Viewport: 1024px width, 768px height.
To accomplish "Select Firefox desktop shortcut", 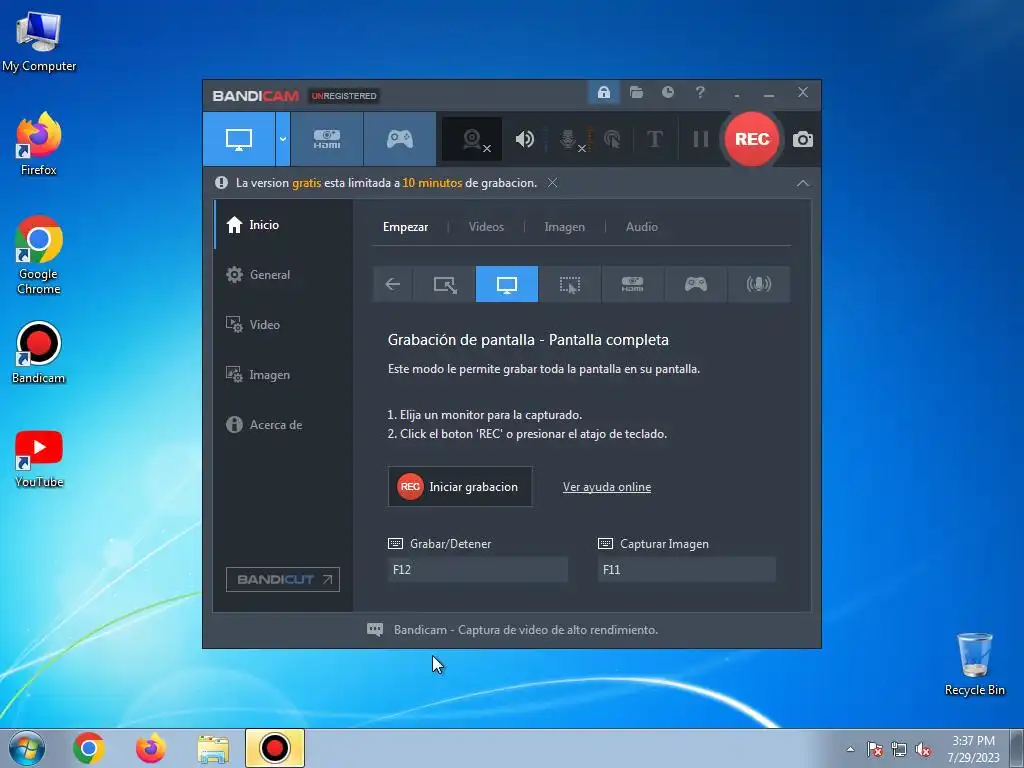I will click(x=39, y=144).
